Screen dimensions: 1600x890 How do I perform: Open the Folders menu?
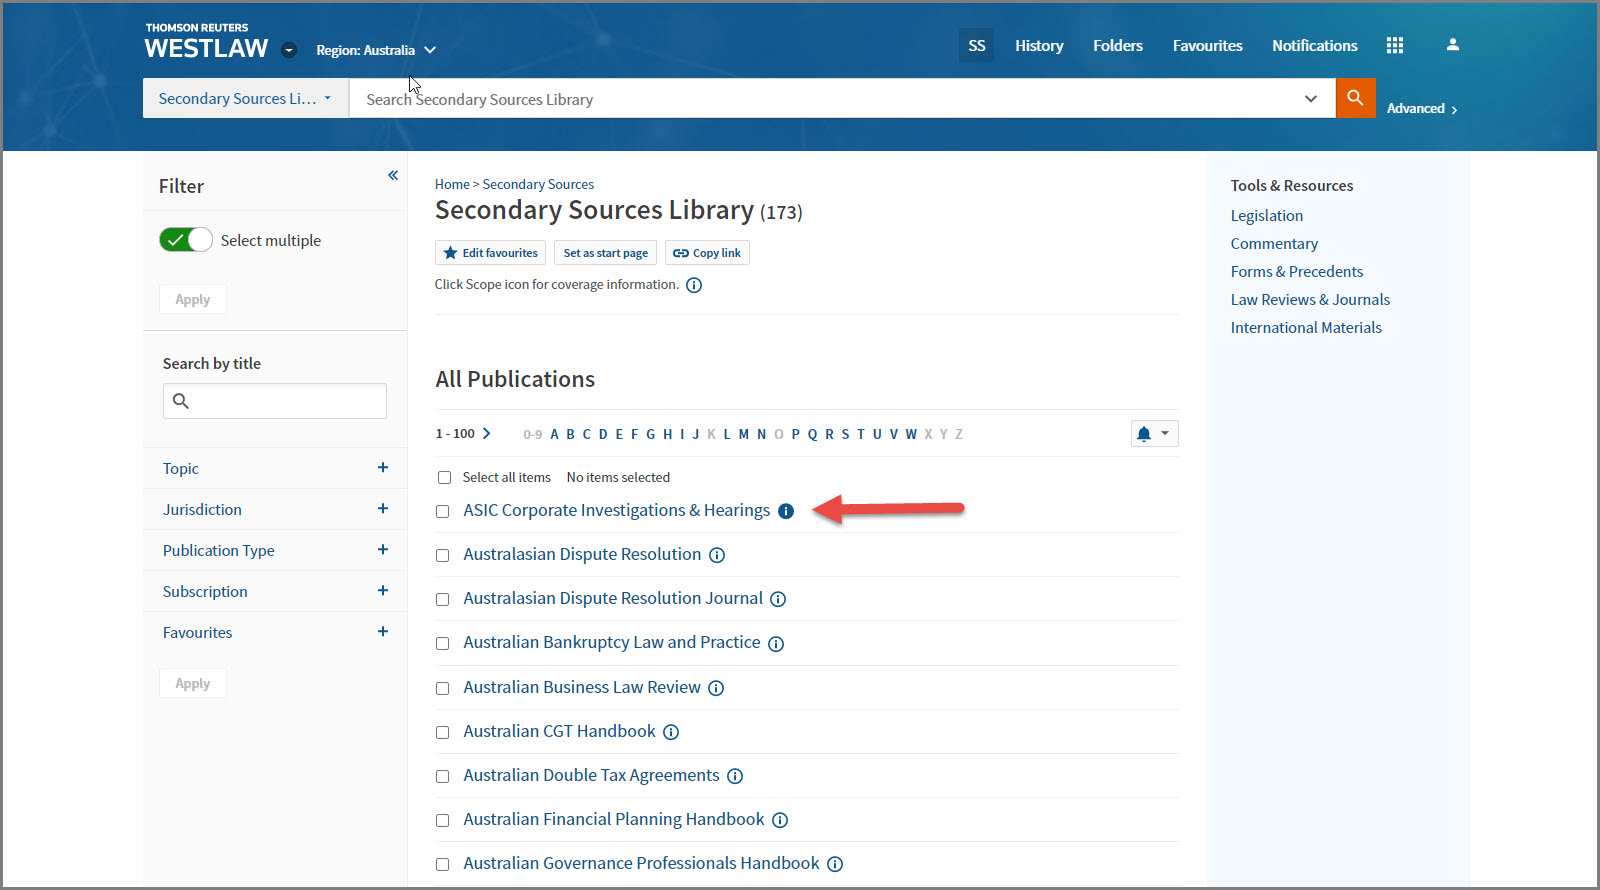[x=1118, y=46]
